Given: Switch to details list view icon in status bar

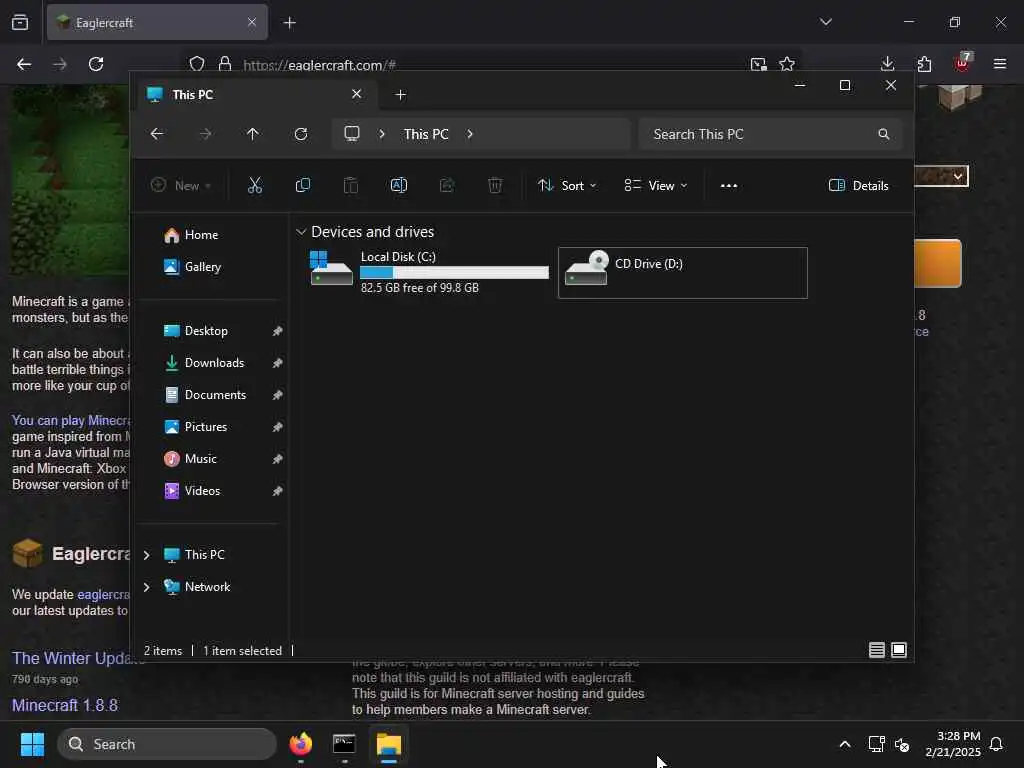Looking at the screenshot, I should [876, 650].
